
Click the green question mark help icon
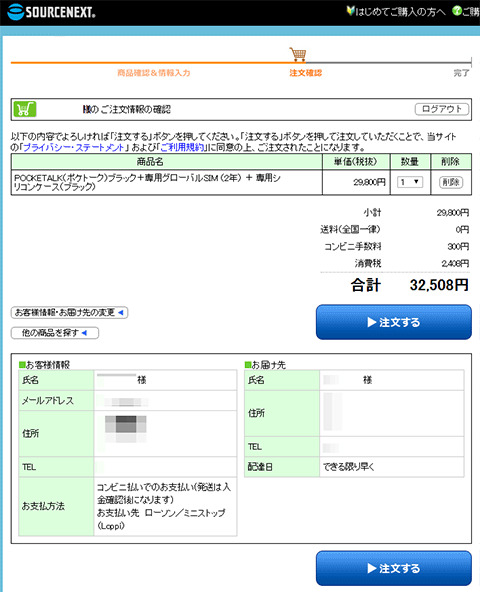(457, 11)
